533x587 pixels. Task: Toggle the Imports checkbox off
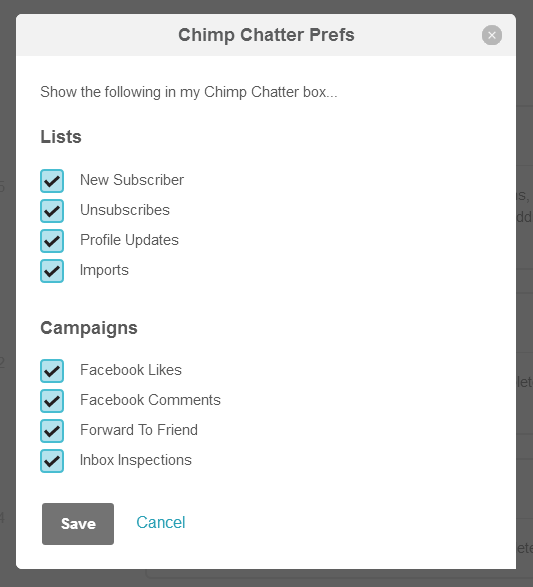coord(52,271)
